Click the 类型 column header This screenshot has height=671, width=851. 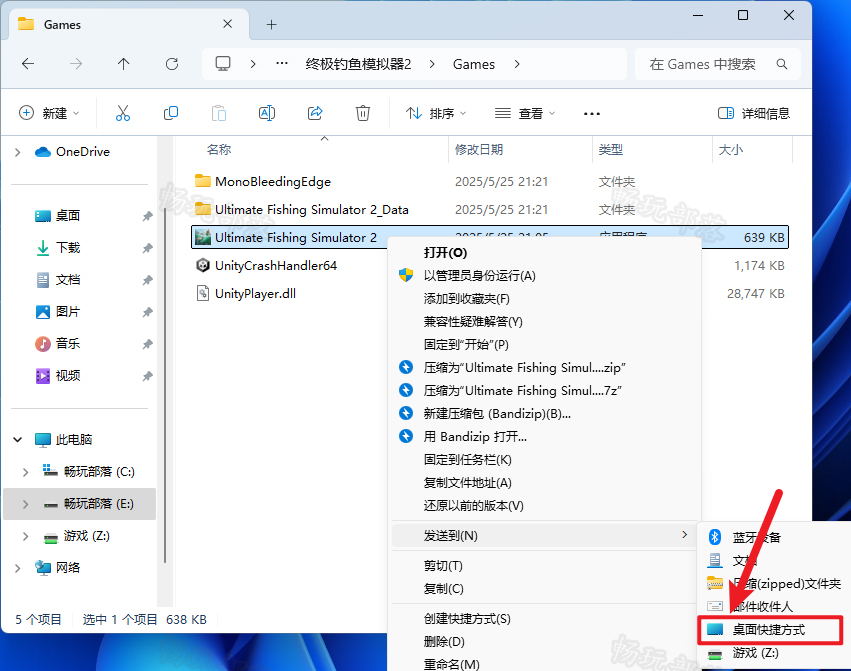pos(611,149)
